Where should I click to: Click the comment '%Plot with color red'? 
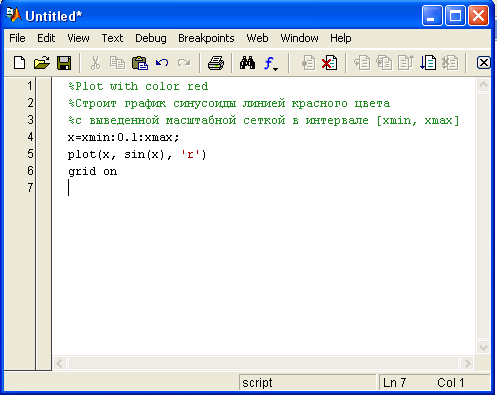pos(138,86)
